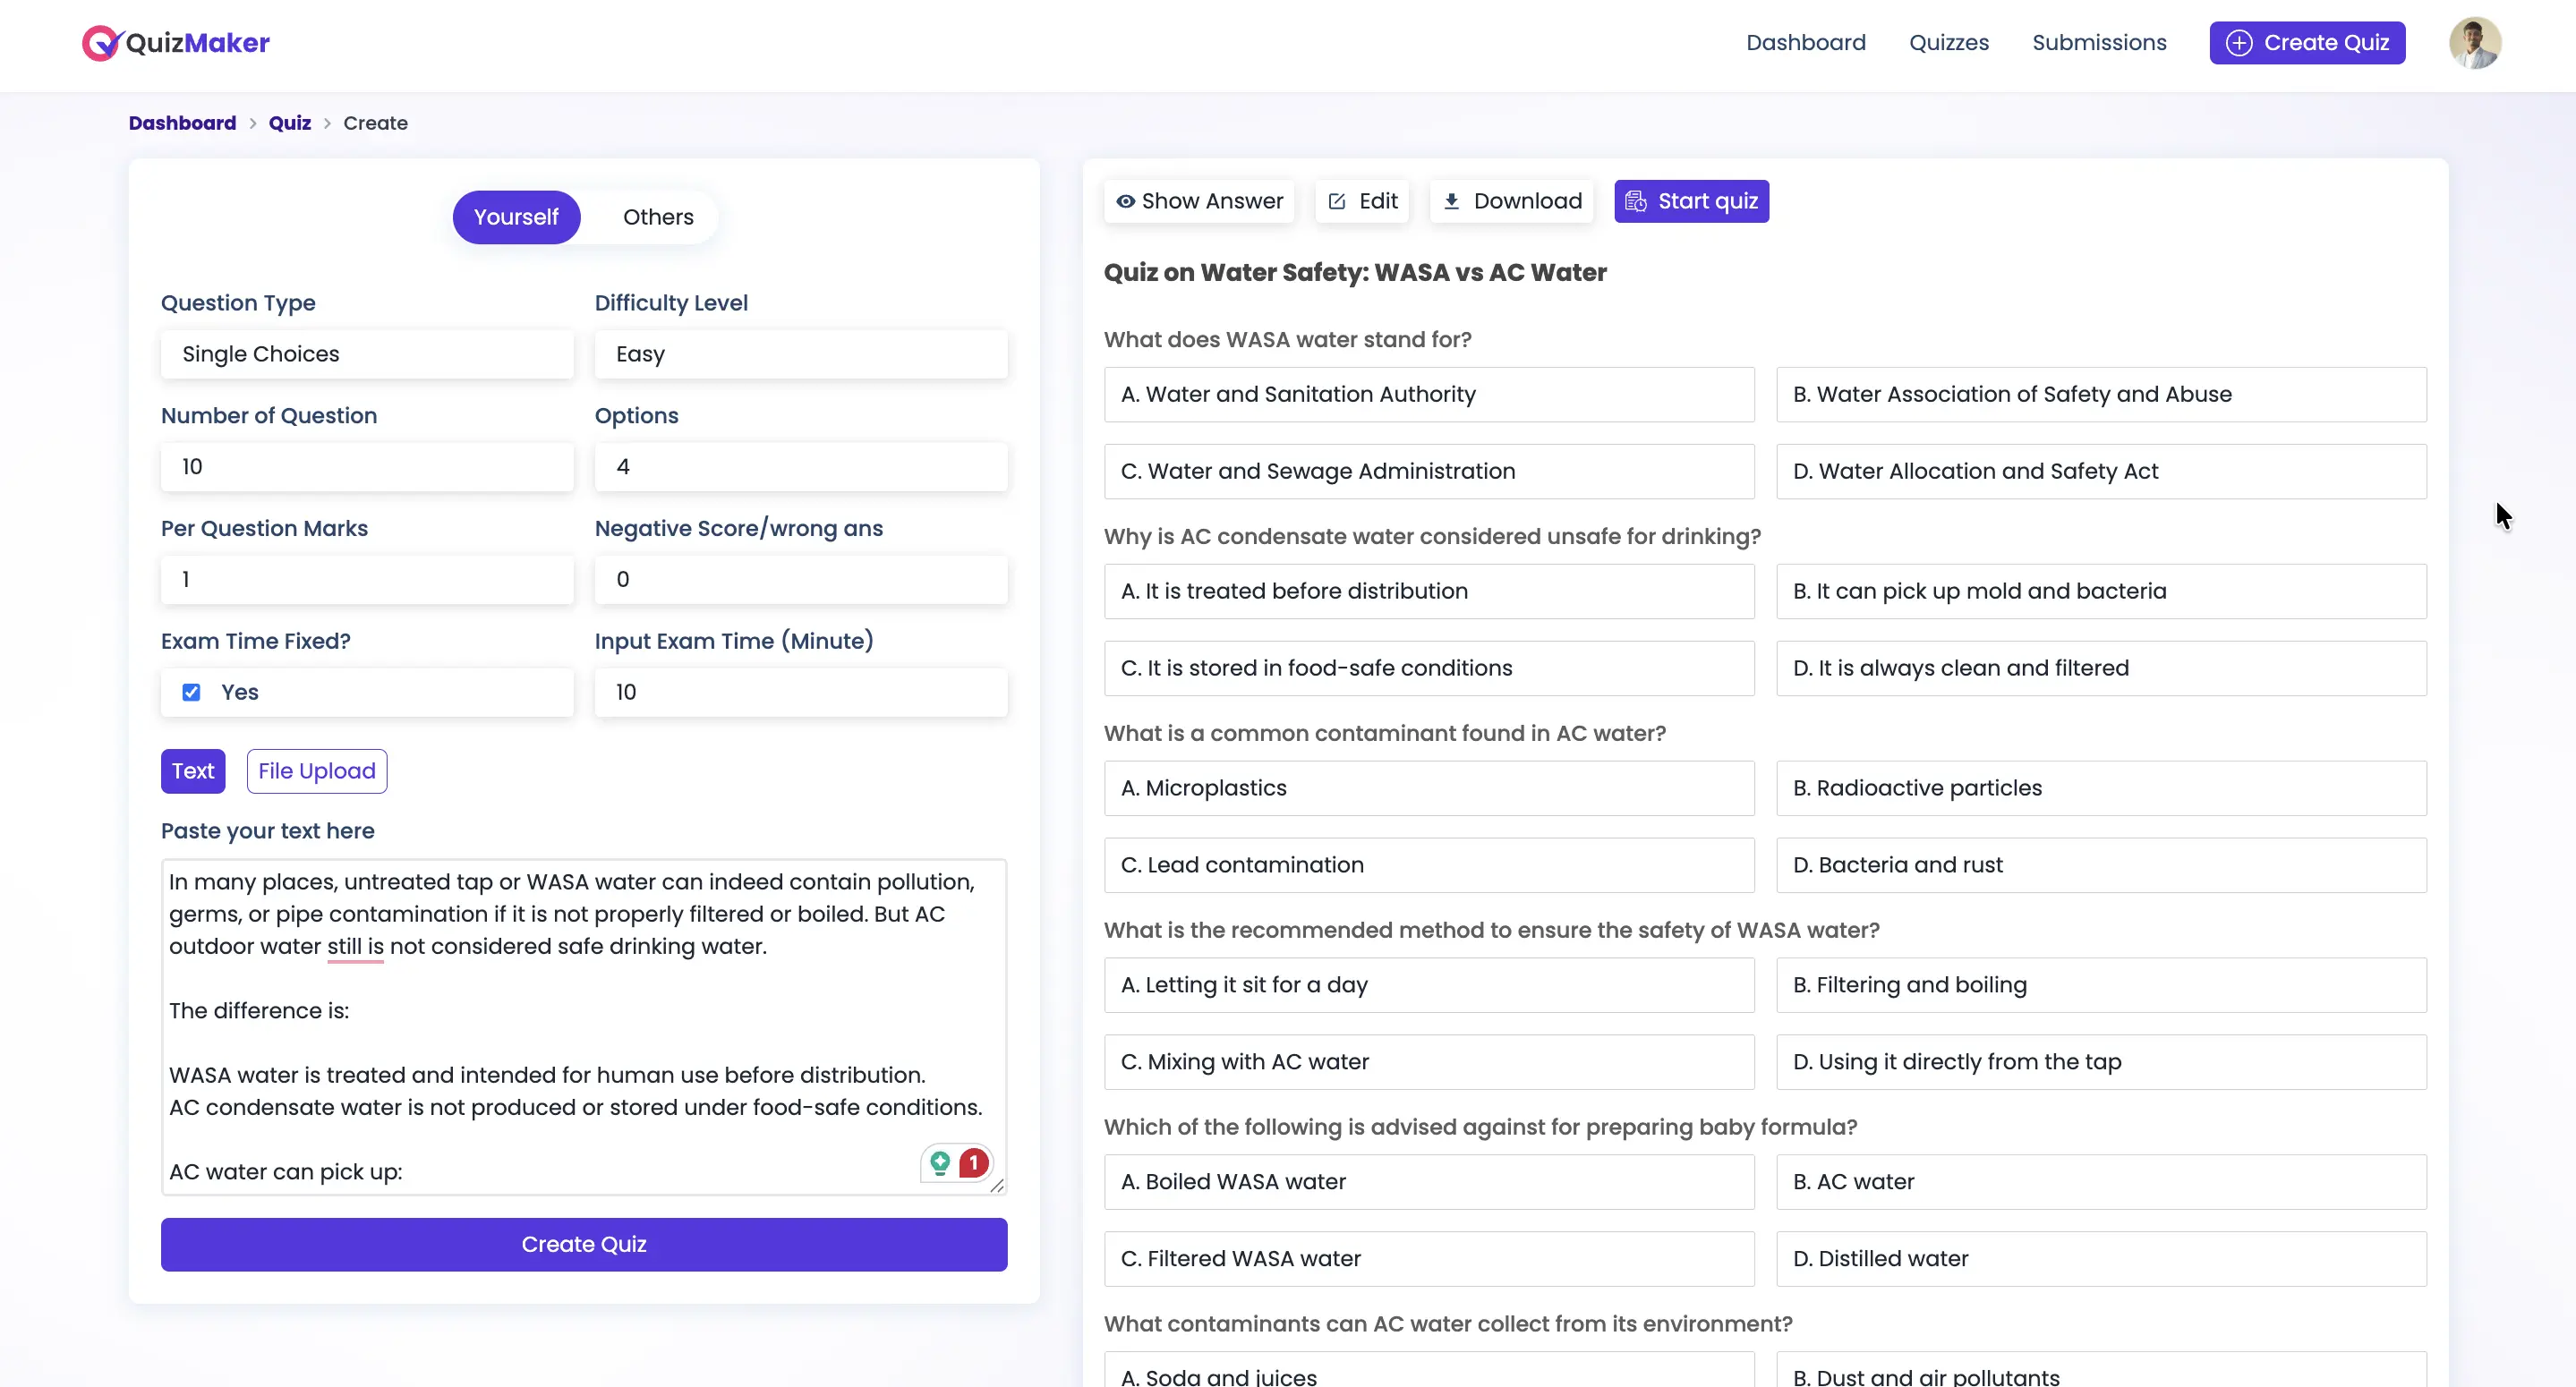Viewport: 2576px width, 1387px height.
Task: Click Create Quiz in top navigation
Action: click(2307, 43)
